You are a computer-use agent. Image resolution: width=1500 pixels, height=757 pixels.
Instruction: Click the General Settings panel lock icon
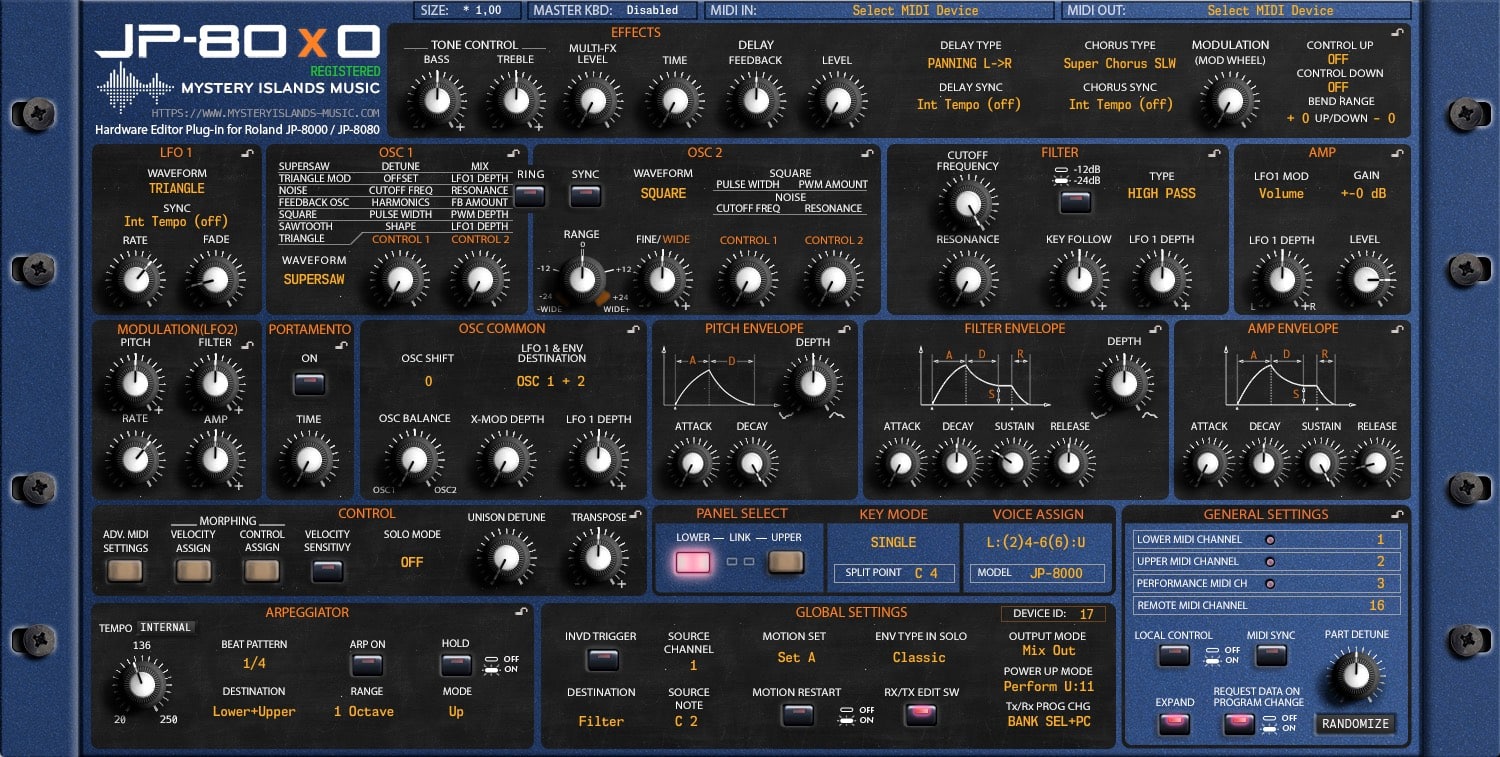pyautogui.click(x=1397, y=514)
